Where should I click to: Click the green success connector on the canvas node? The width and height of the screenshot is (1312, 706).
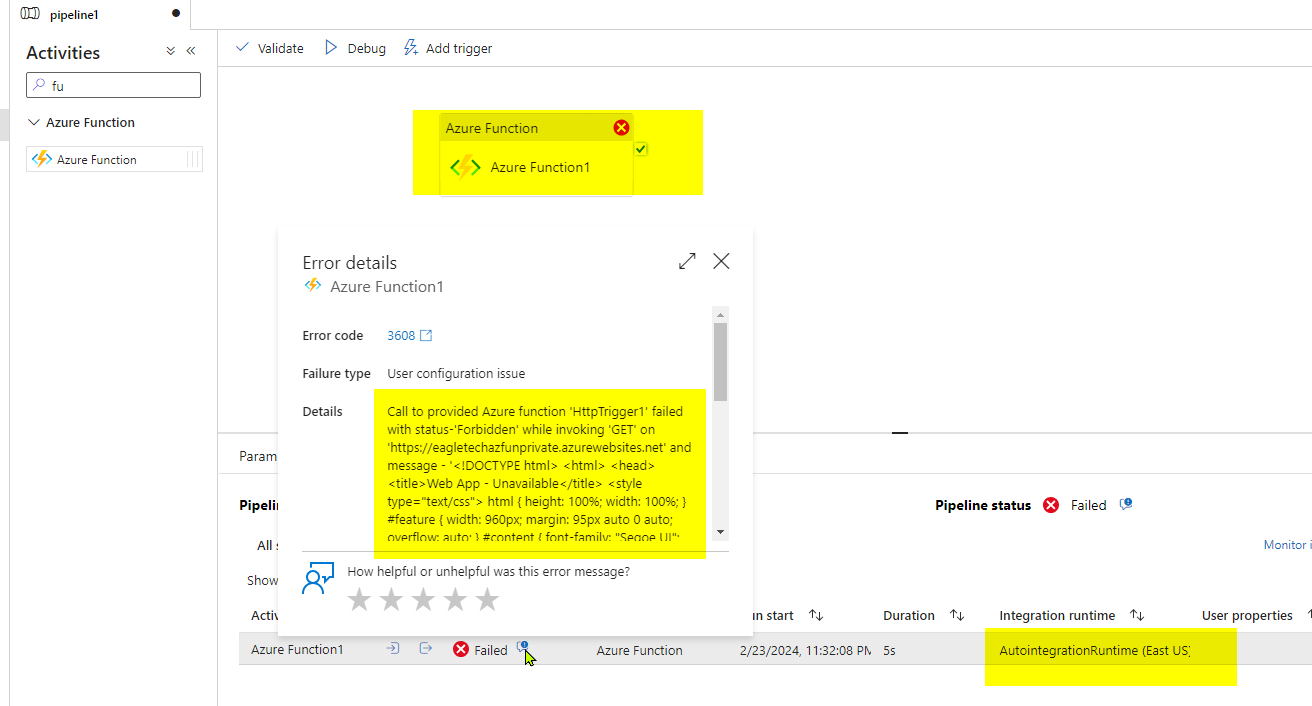[x=641, y=149]
